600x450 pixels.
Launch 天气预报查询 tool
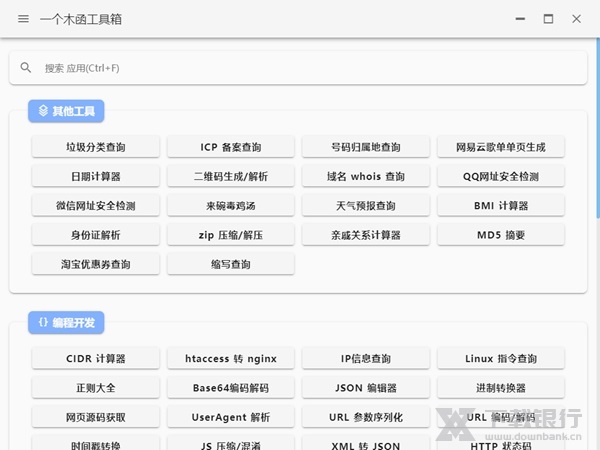click(x=366, y=206)
